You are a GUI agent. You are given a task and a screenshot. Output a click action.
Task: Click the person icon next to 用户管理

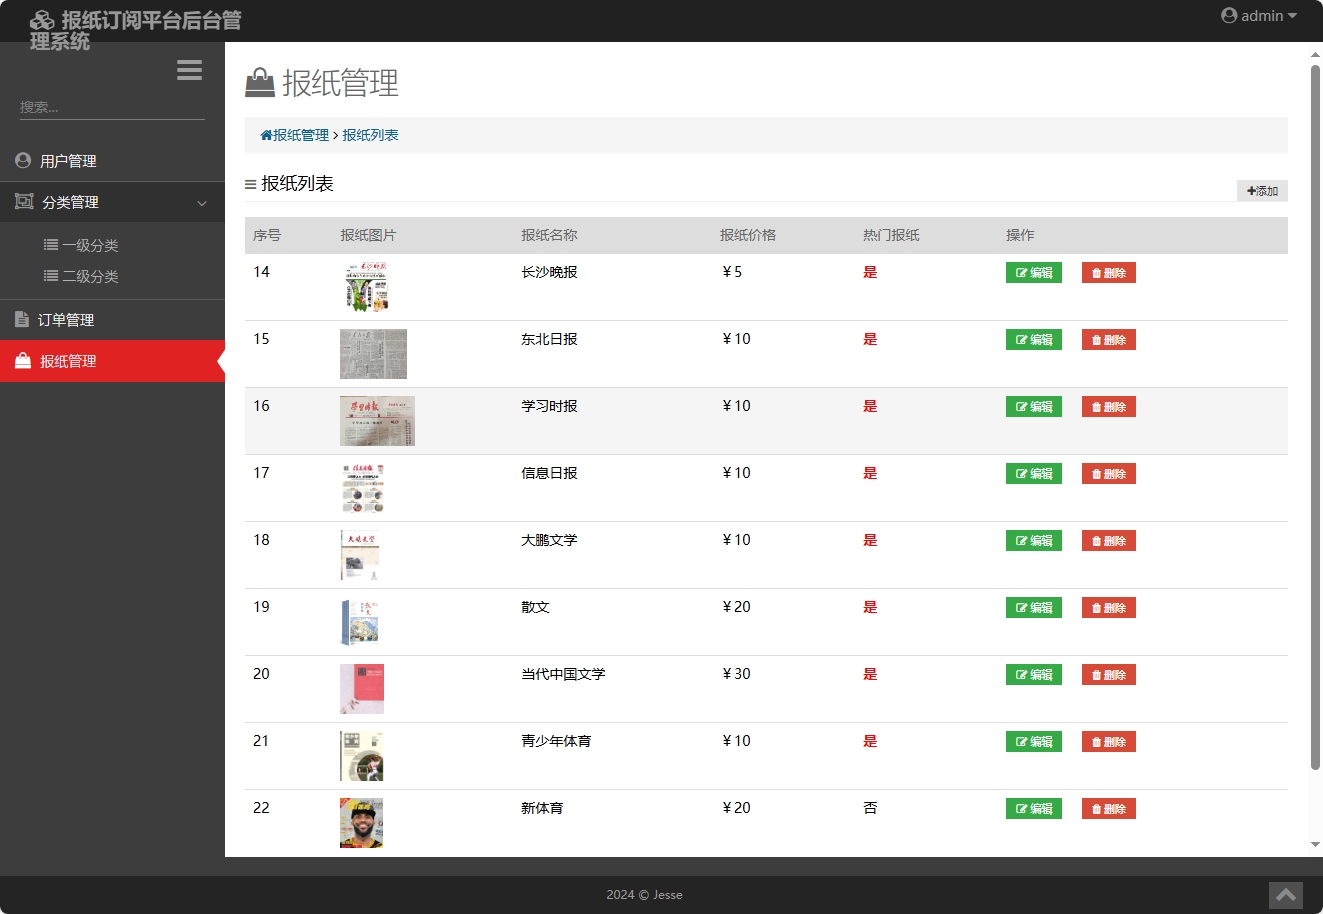pos(21,160)
